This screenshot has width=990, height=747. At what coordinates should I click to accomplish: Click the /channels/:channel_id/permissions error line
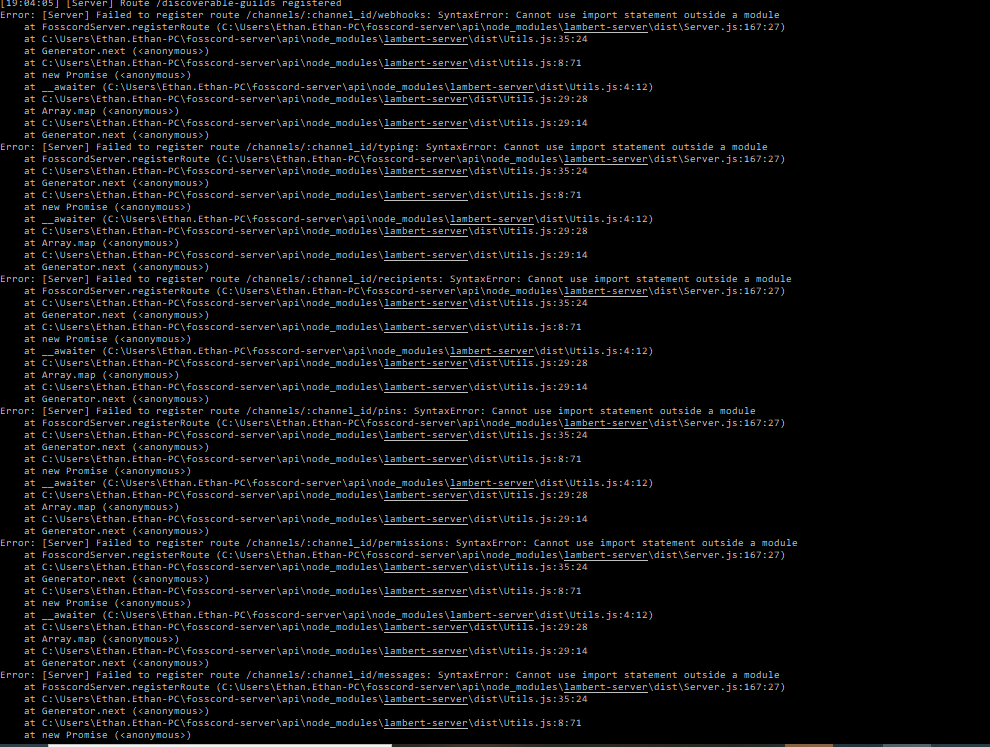click(398, 543)
